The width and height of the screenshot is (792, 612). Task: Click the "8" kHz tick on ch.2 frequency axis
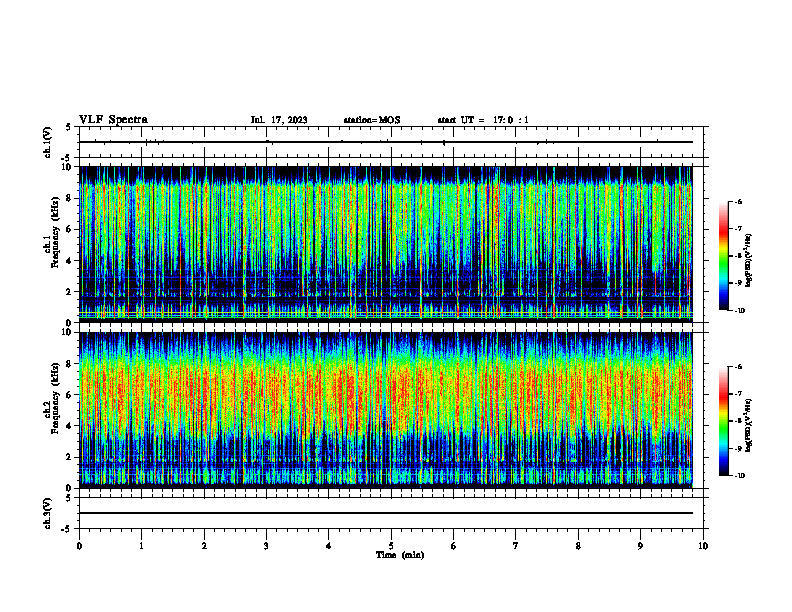point(70,364)
